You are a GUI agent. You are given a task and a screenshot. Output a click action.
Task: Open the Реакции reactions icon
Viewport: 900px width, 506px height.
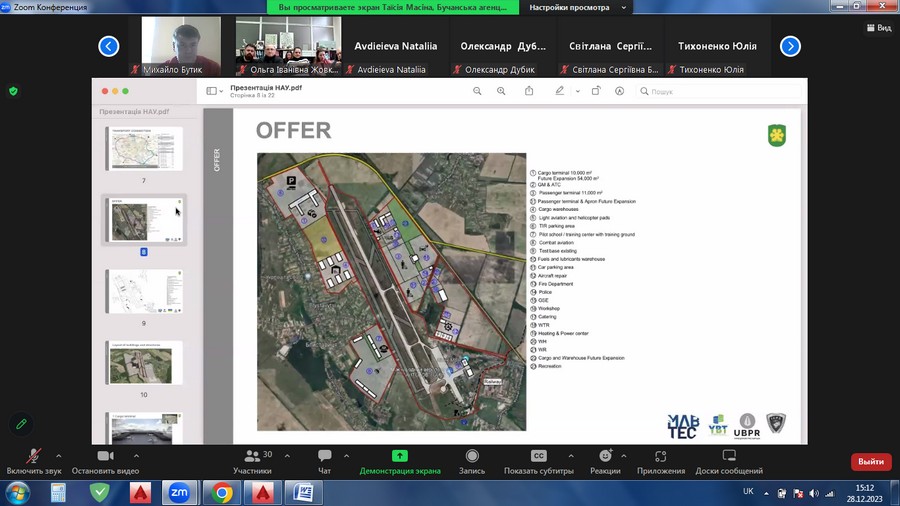tap(605, 456)
